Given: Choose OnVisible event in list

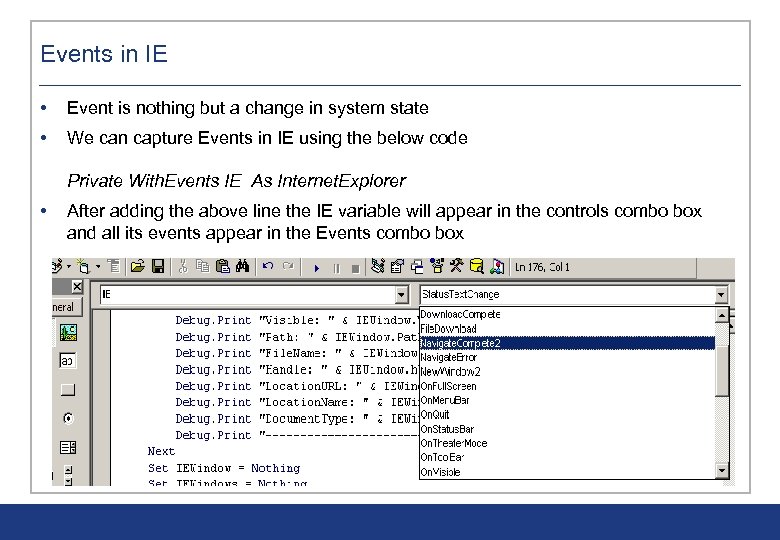Looking at the screenshot, I should click(x=567, y=472).
